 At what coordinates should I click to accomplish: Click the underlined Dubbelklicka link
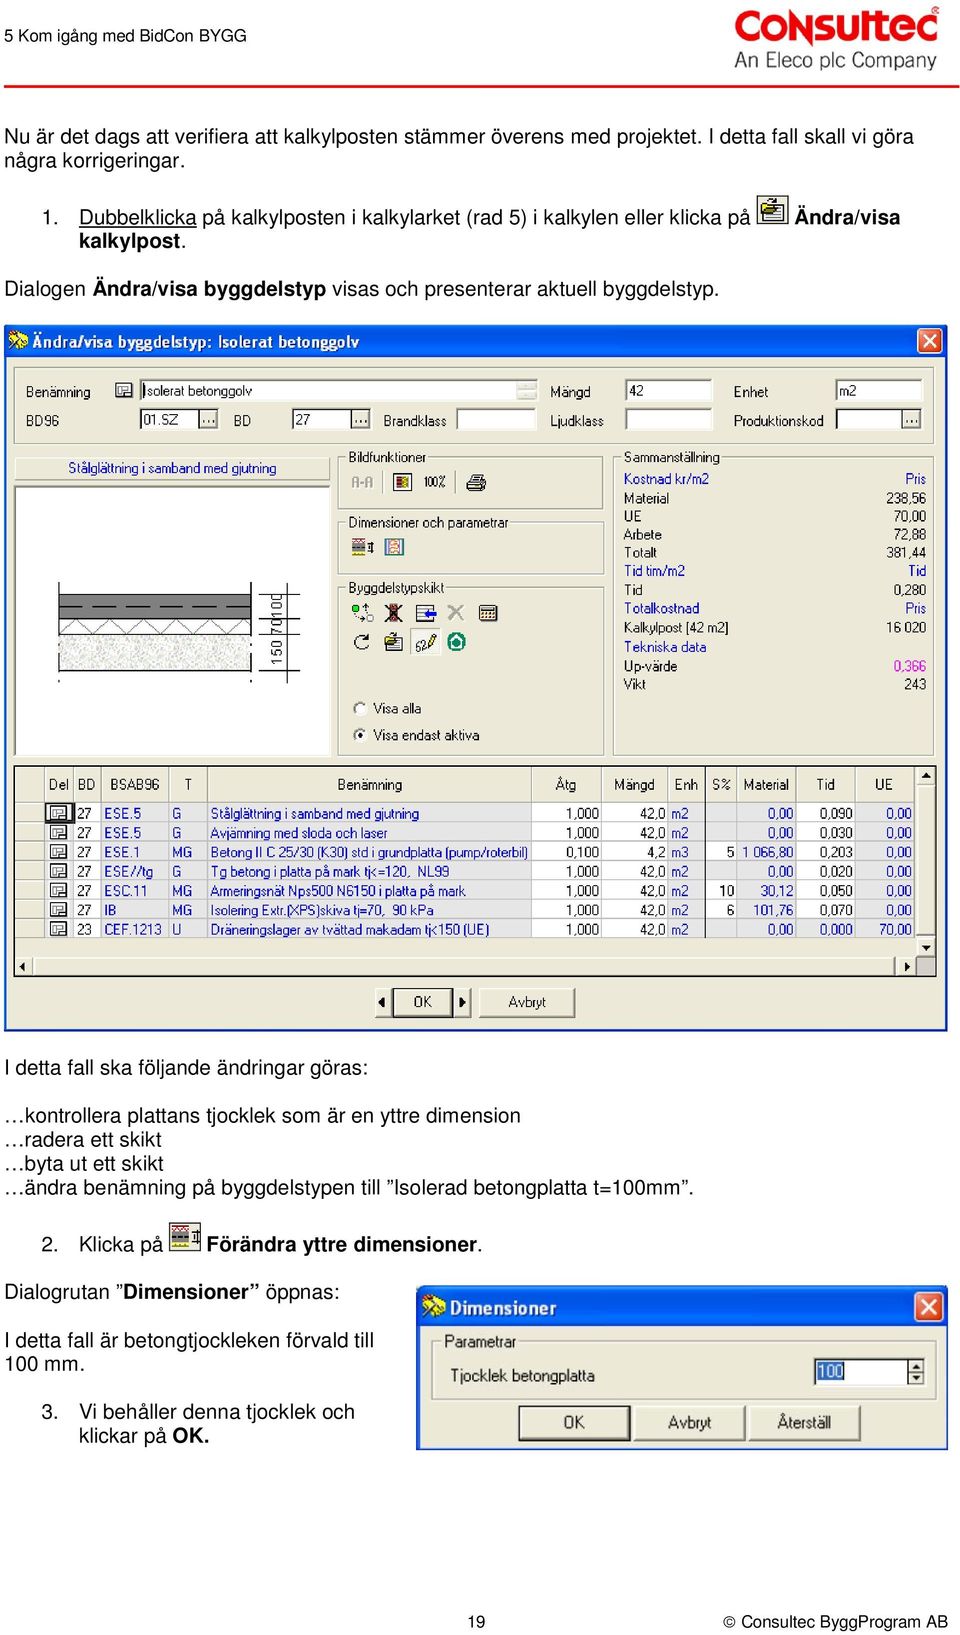(x=138, y=217)
